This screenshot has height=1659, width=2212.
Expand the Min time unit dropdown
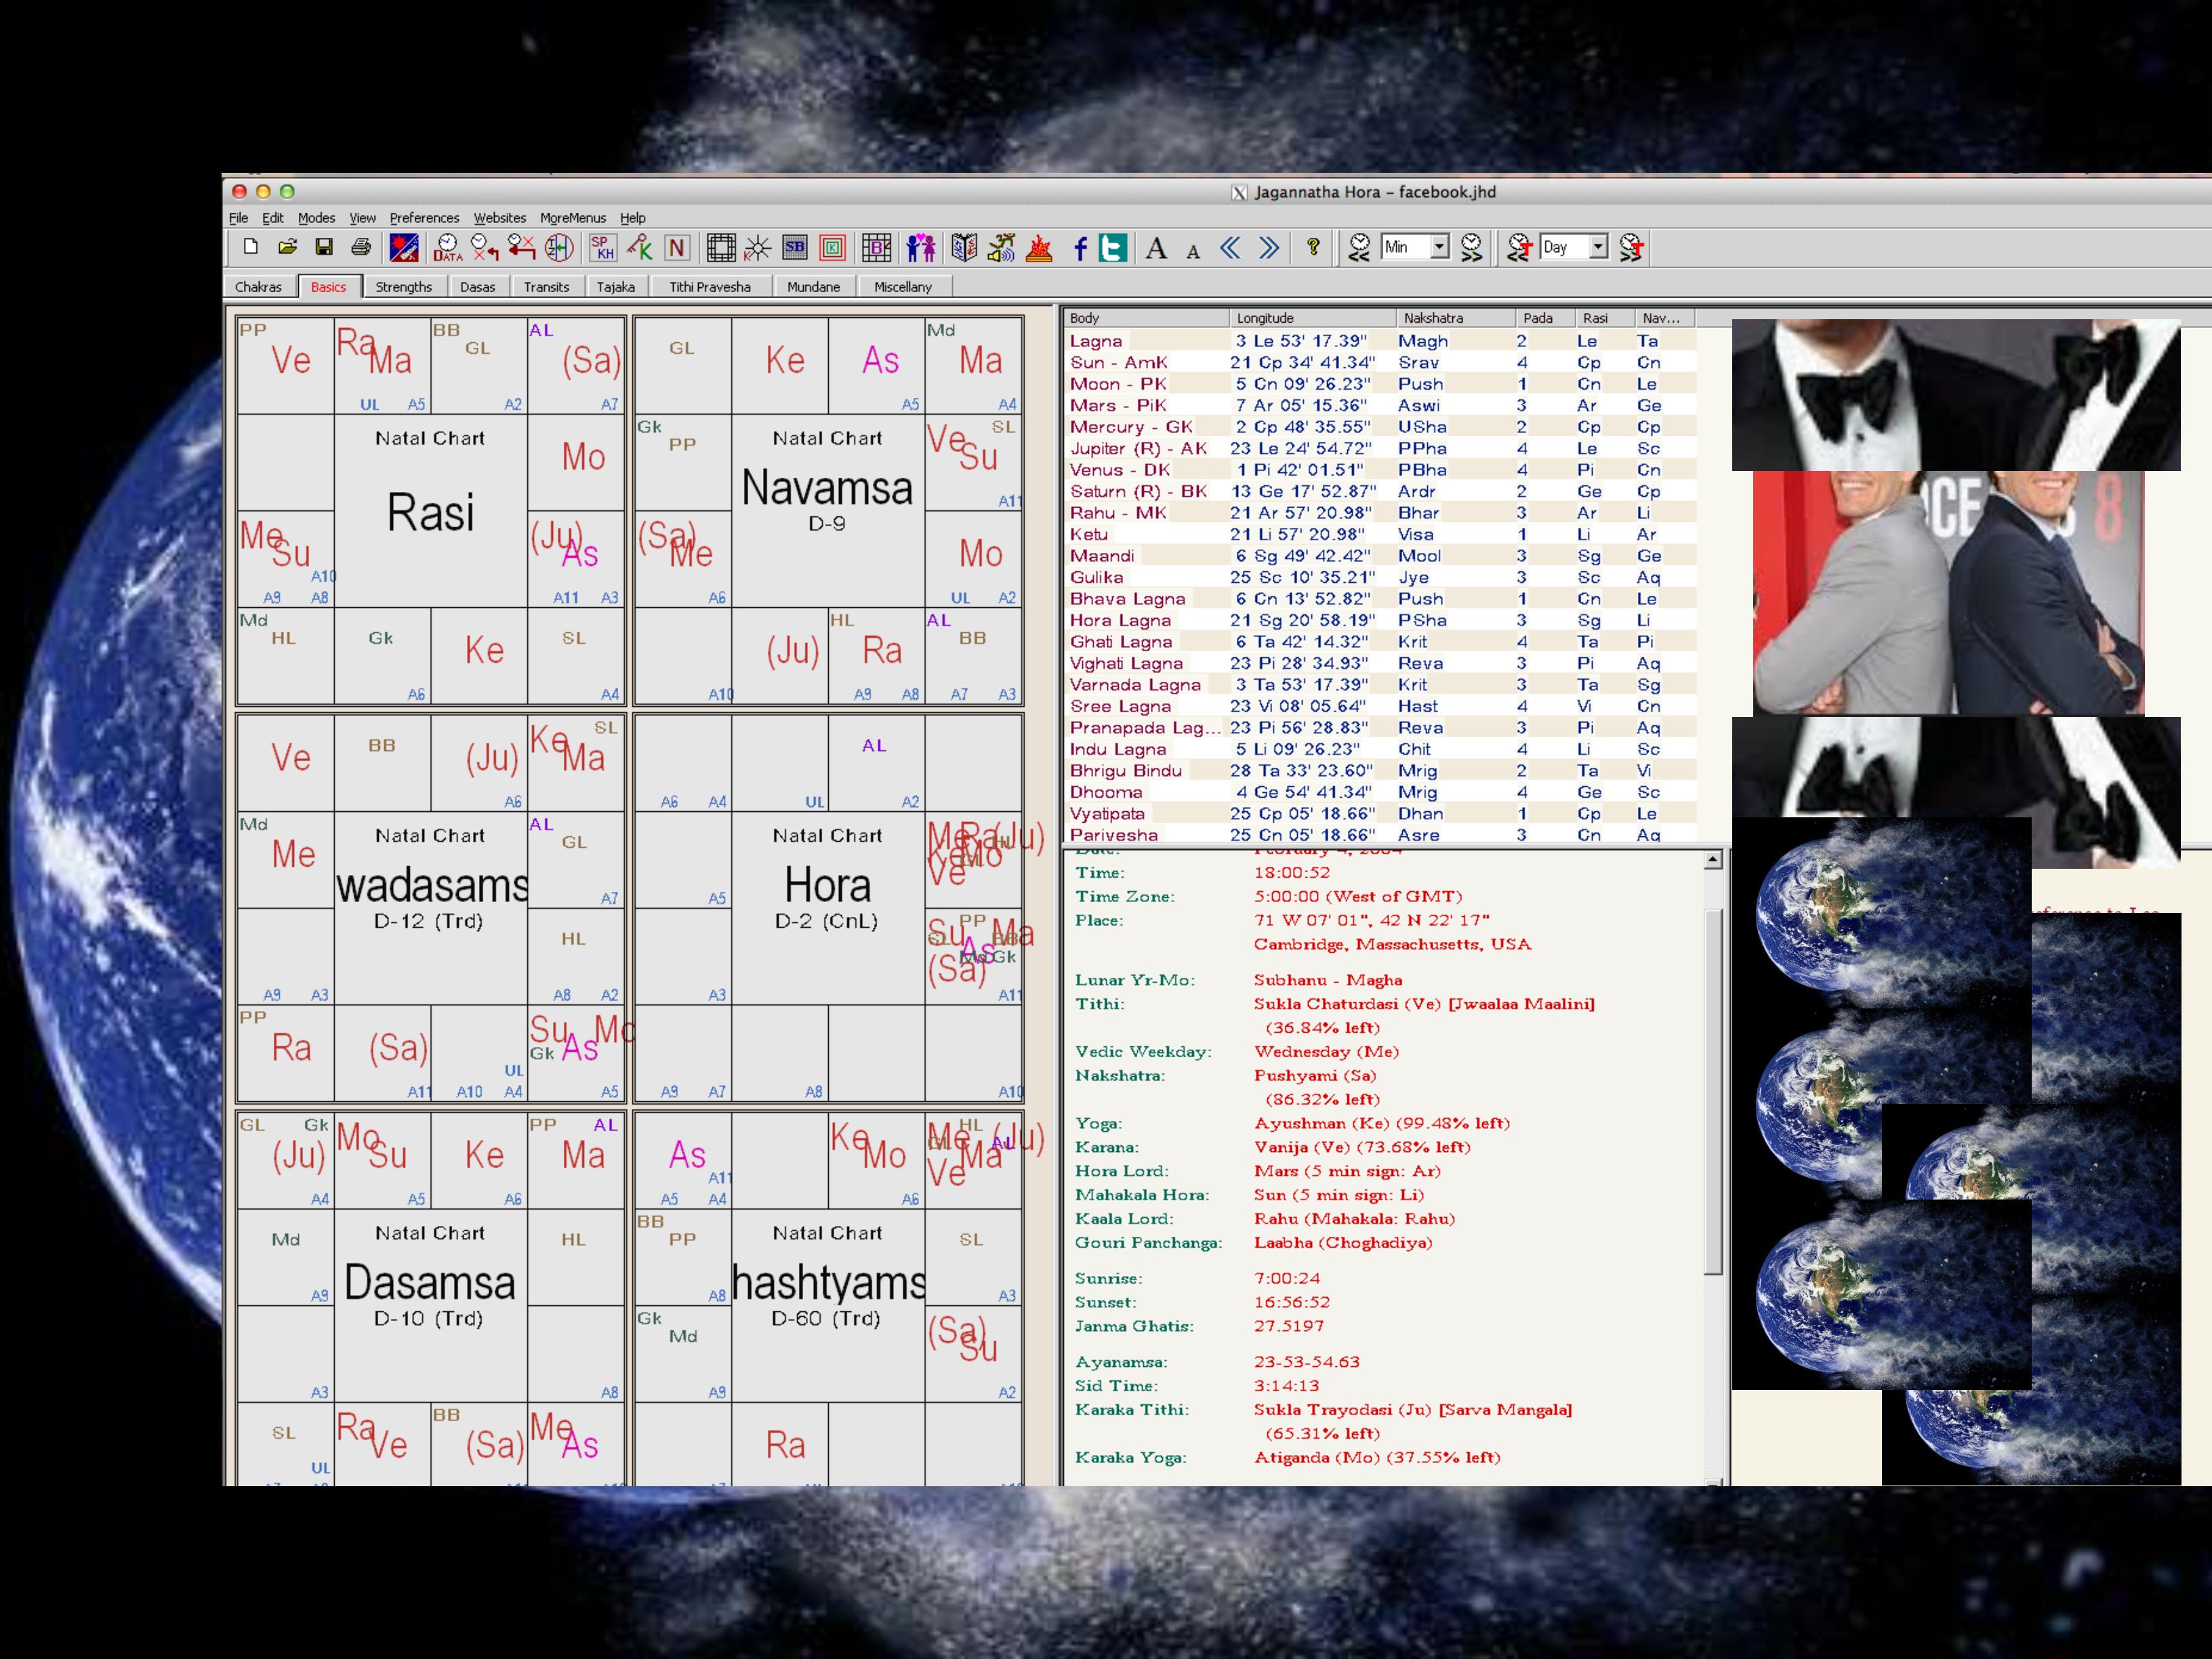[x=1439, y=247]
